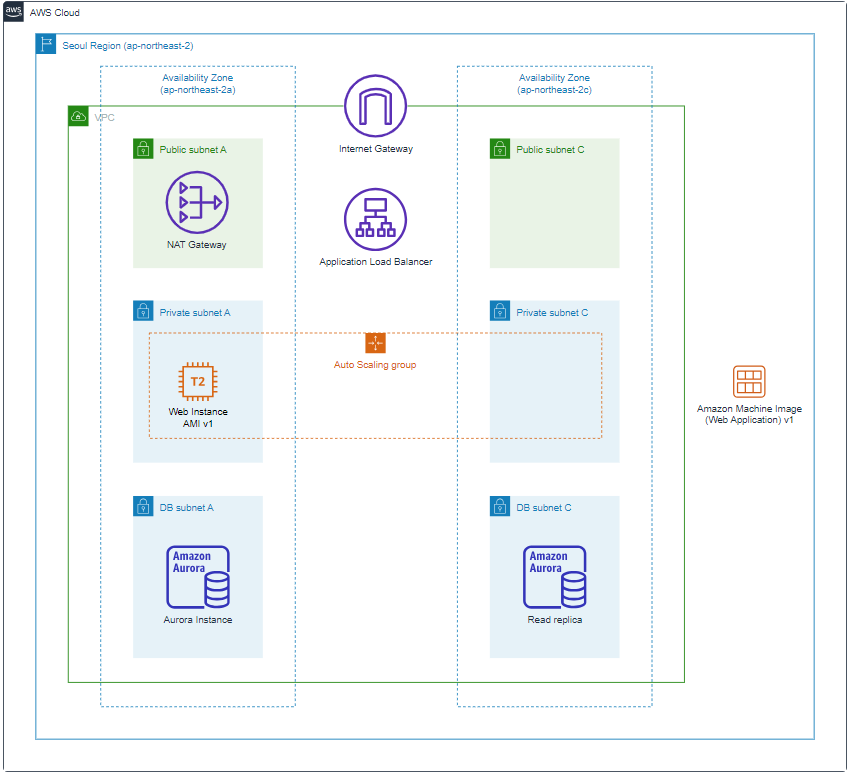Click the AWS Cloud logo icon
The width and height of the screenshot is (848, 776).
click(x=14, y=12)
